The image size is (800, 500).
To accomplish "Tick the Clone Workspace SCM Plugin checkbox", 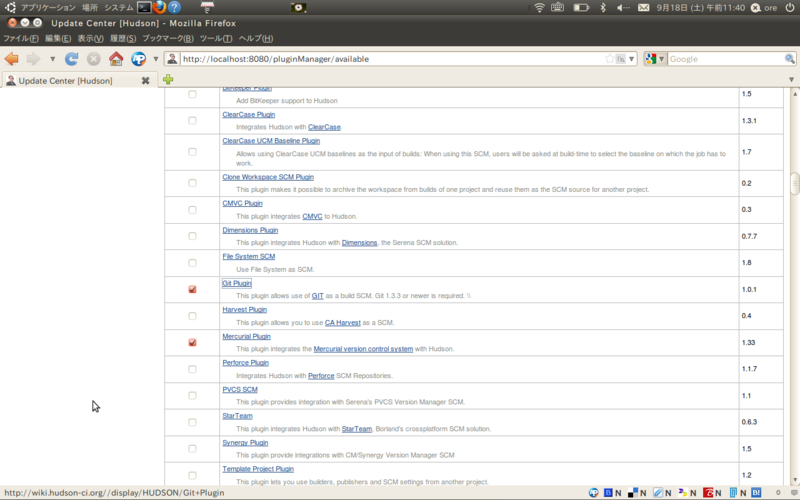I will click(192, 183).
